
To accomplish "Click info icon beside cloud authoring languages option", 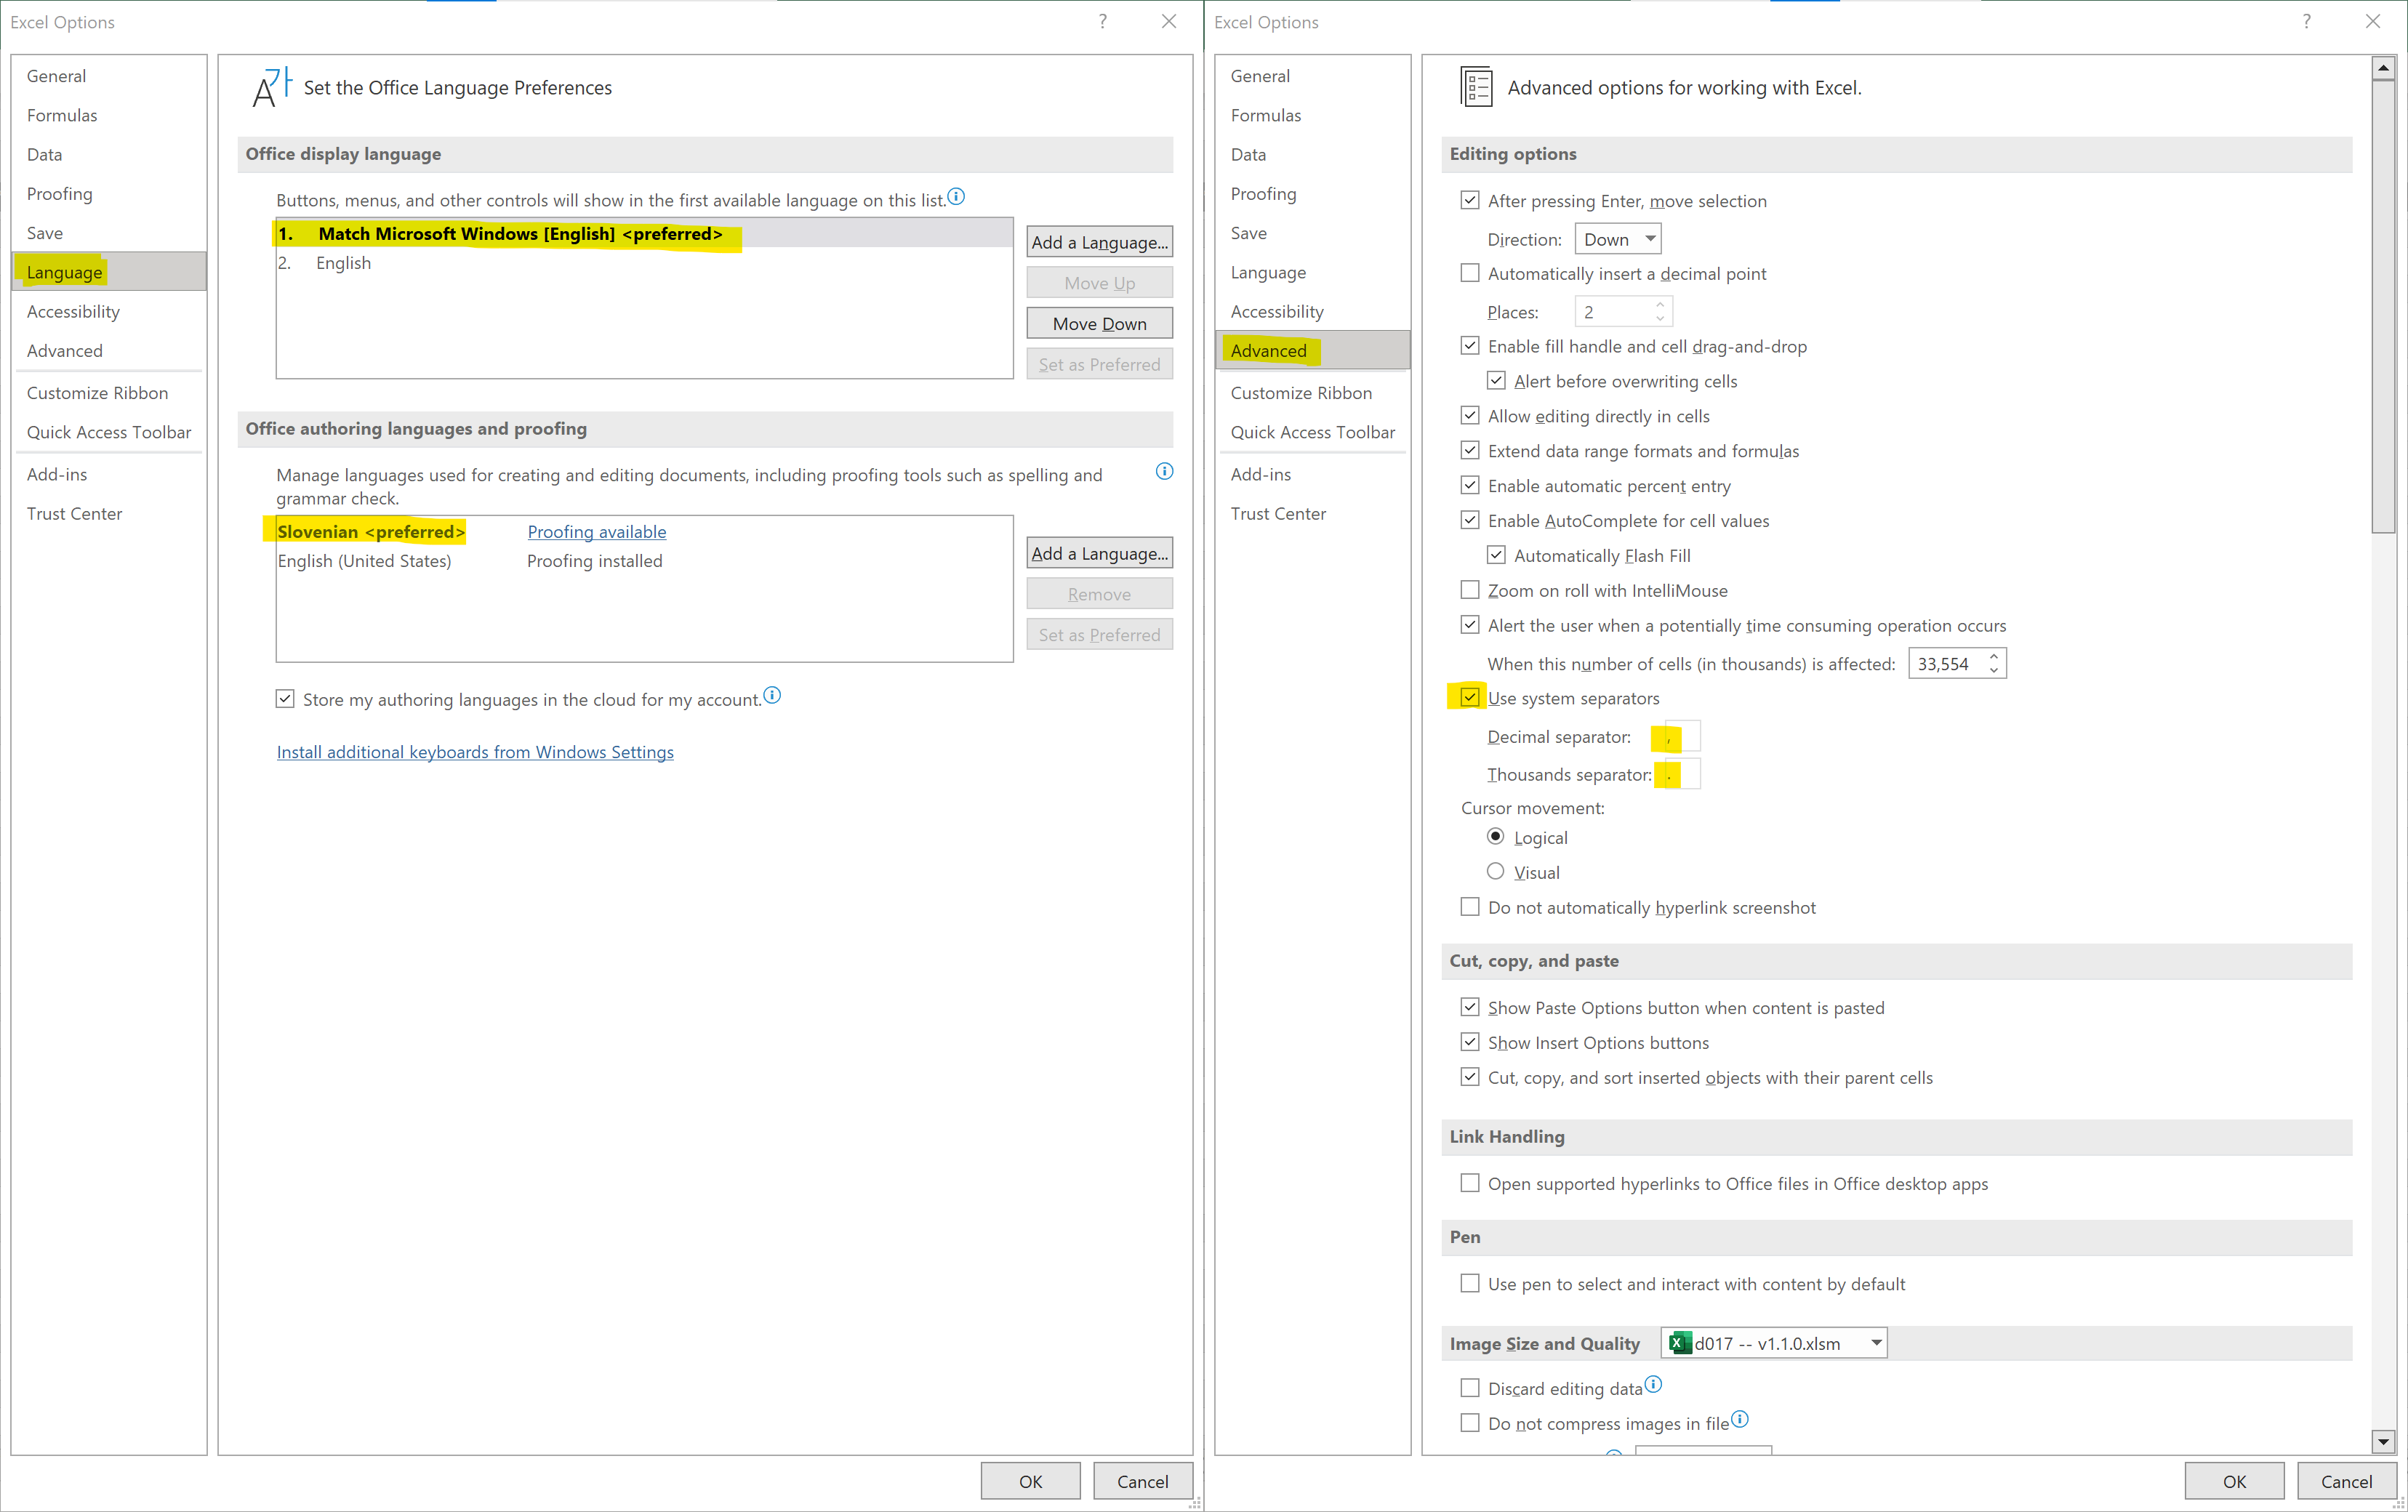I will (x=772, y=695).
